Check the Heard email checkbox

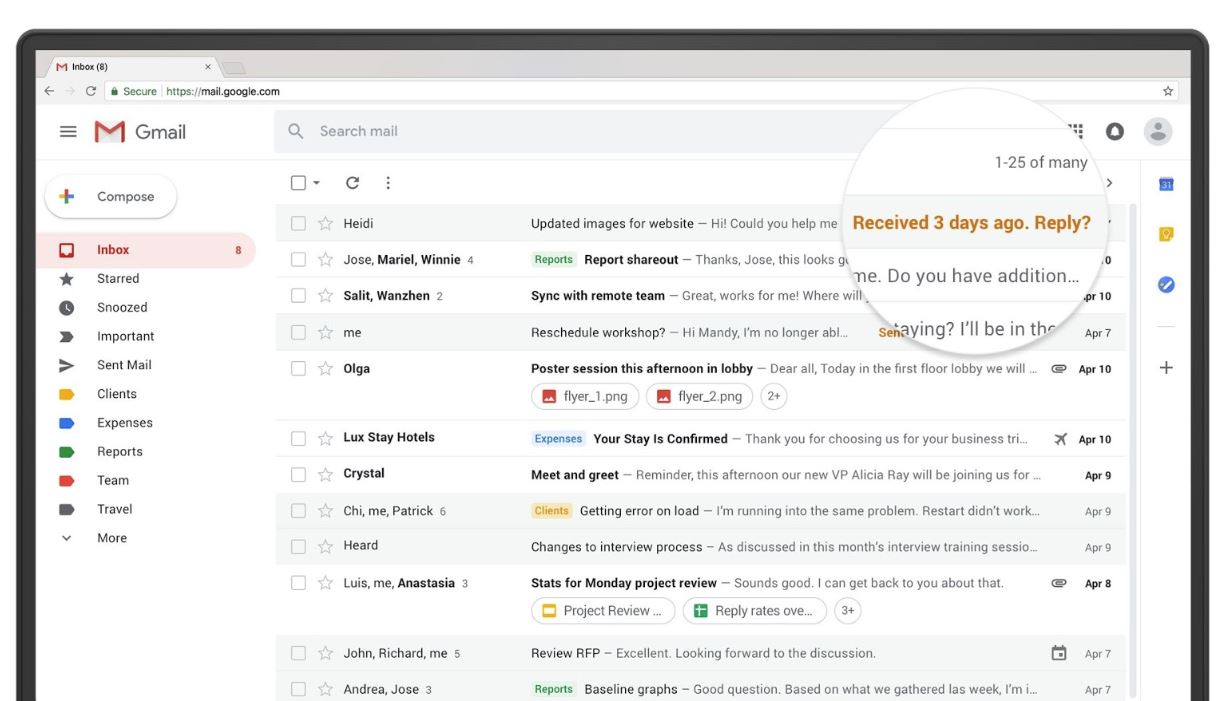coord(298,546)
